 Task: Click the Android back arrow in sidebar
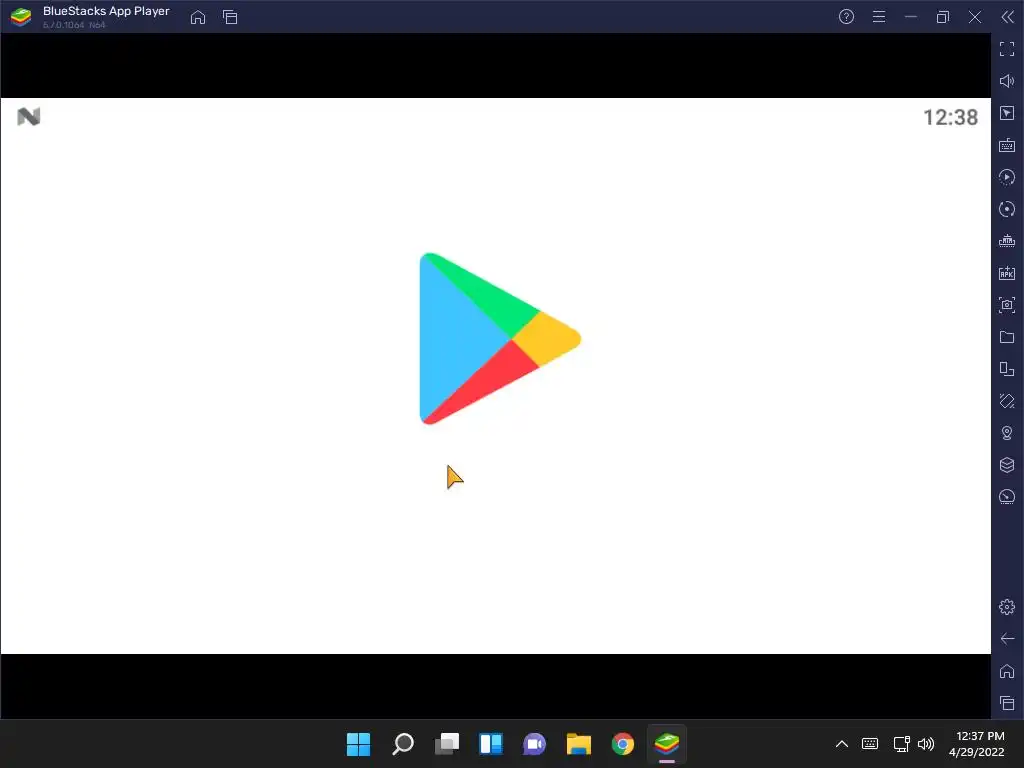(x=1007, y=639)
